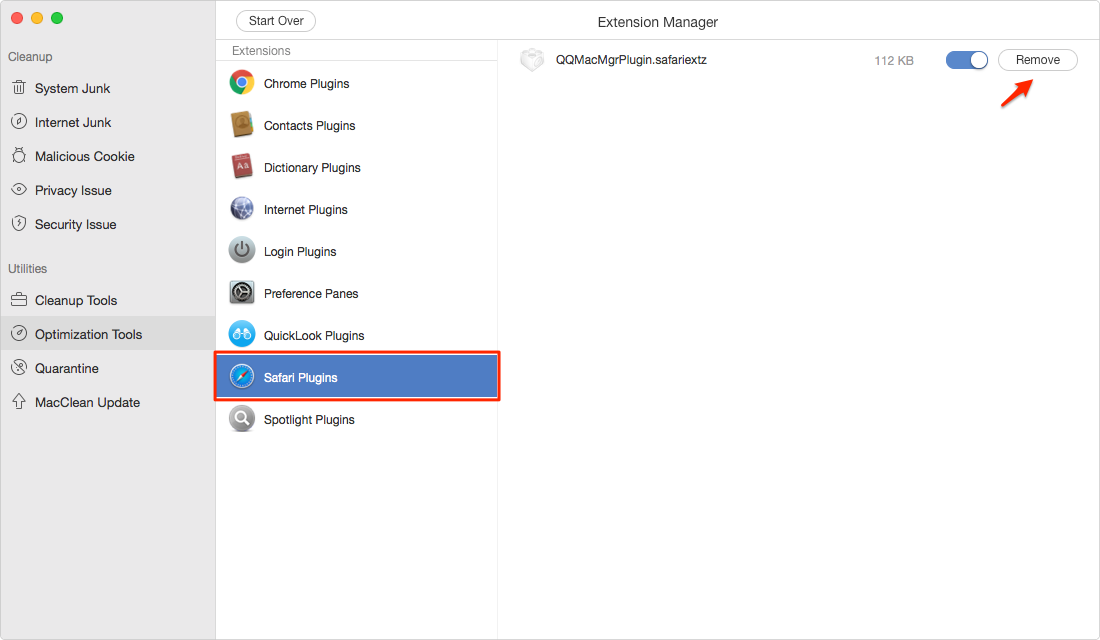Select Optimization Tools label
The height and width of the screenshot is (640, 1100).
click(x=88, y=335)
